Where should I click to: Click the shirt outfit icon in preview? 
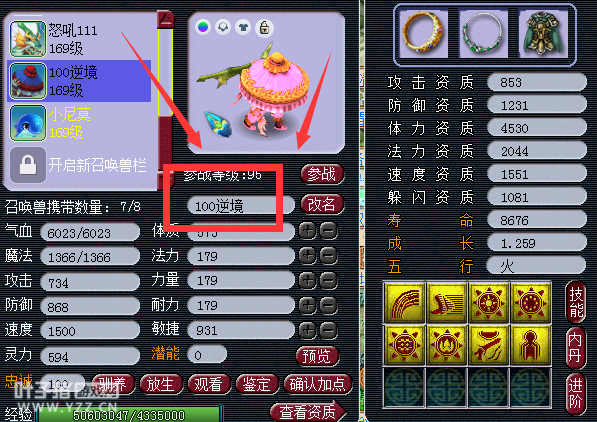(x=244, y=27)
